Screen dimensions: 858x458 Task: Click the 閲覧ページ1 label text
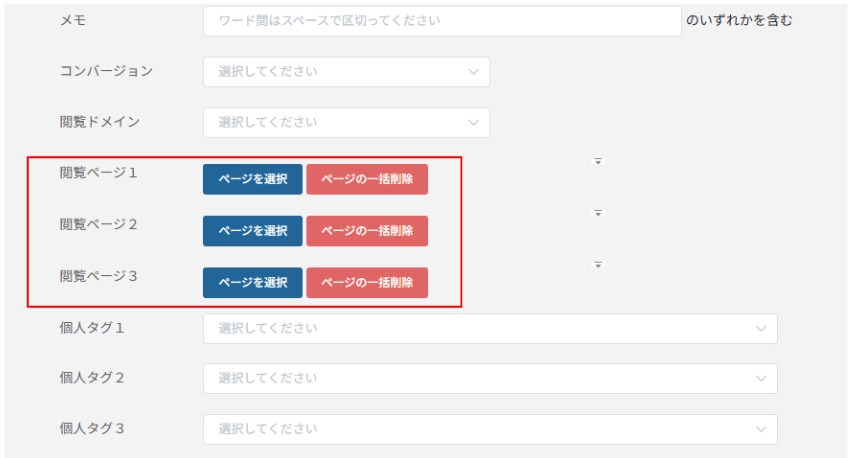[x=98, y=173]
